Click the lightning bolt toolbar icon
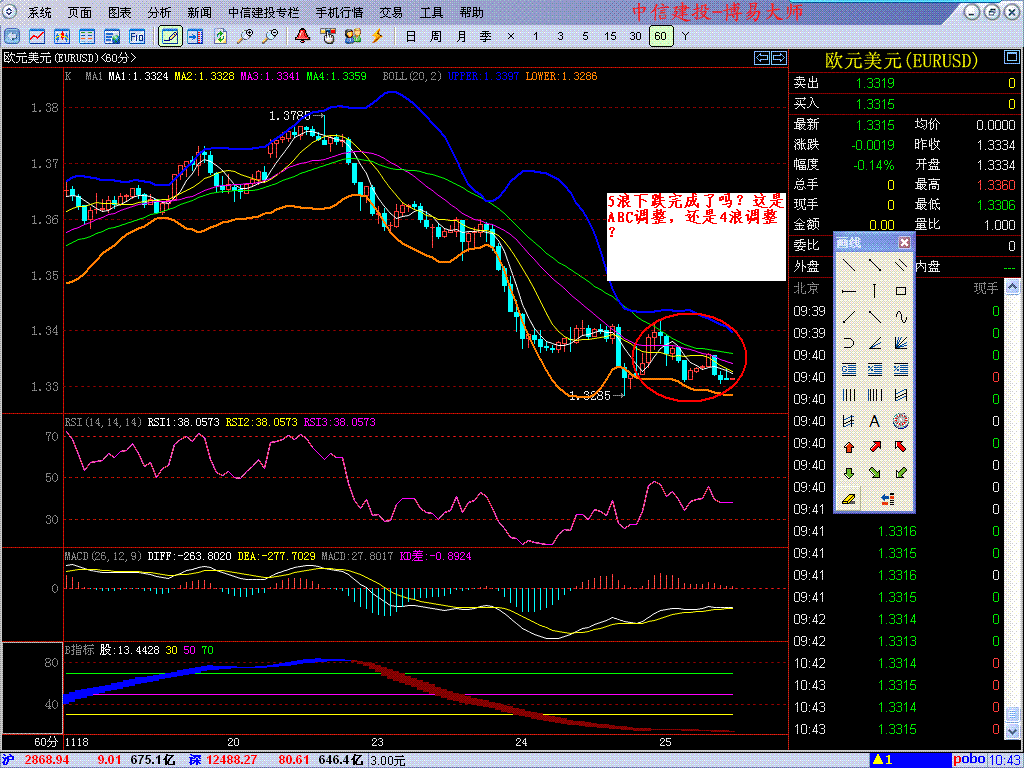This screenshot has width=1024, height=768. (377, 36)
